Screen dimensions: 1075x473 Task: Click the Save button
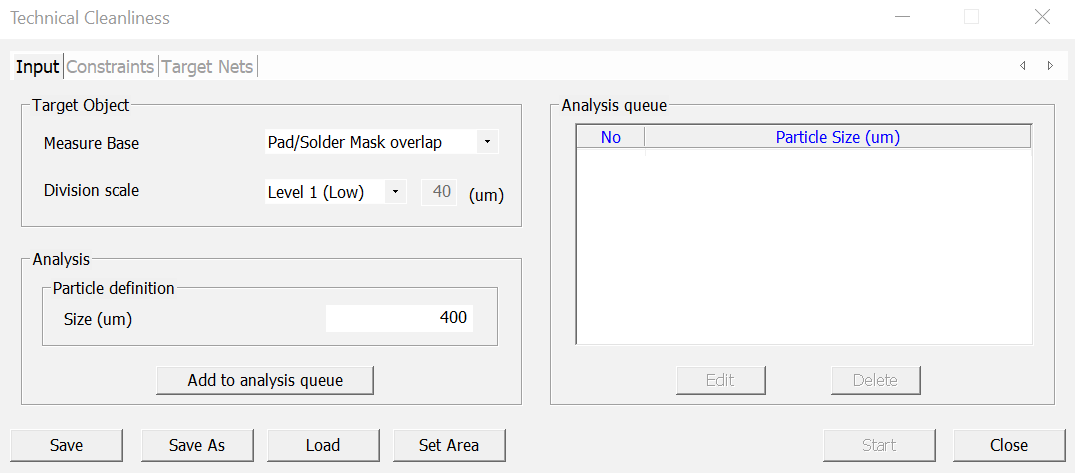coord(66,445)
